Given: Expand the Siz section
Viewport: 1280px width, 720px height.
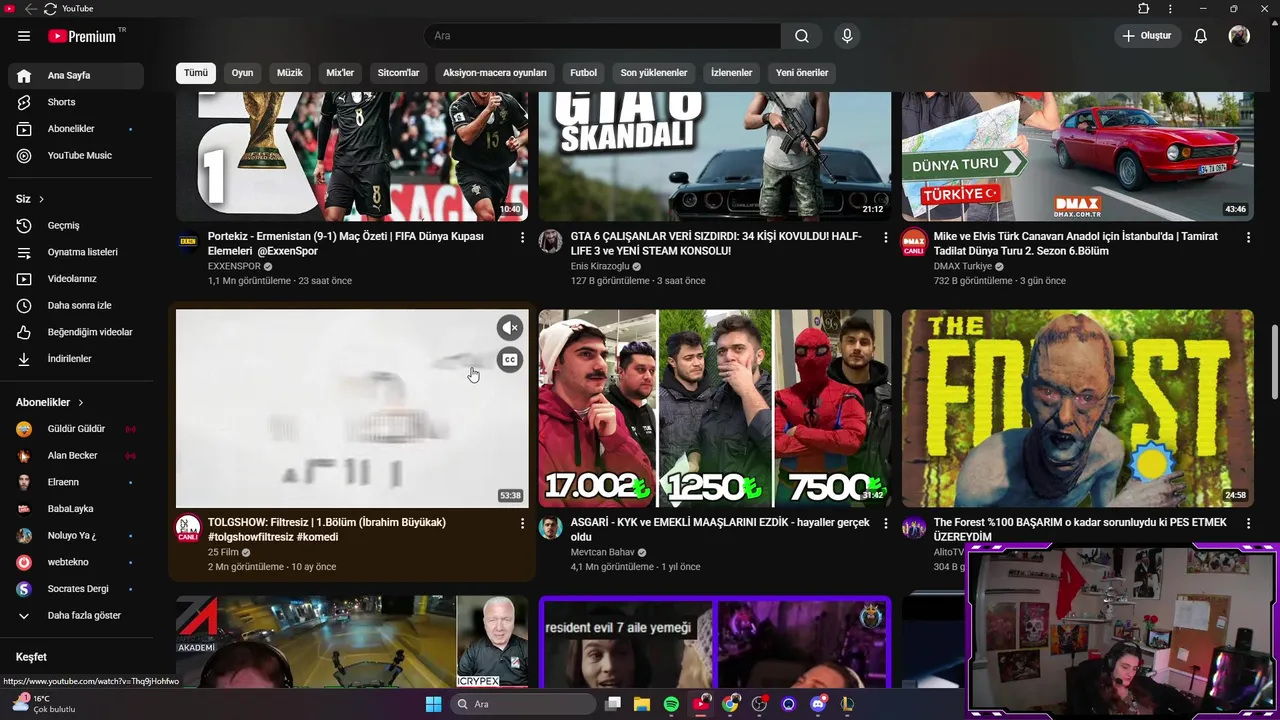Looking at the screenshot, I should coord(30,199).
